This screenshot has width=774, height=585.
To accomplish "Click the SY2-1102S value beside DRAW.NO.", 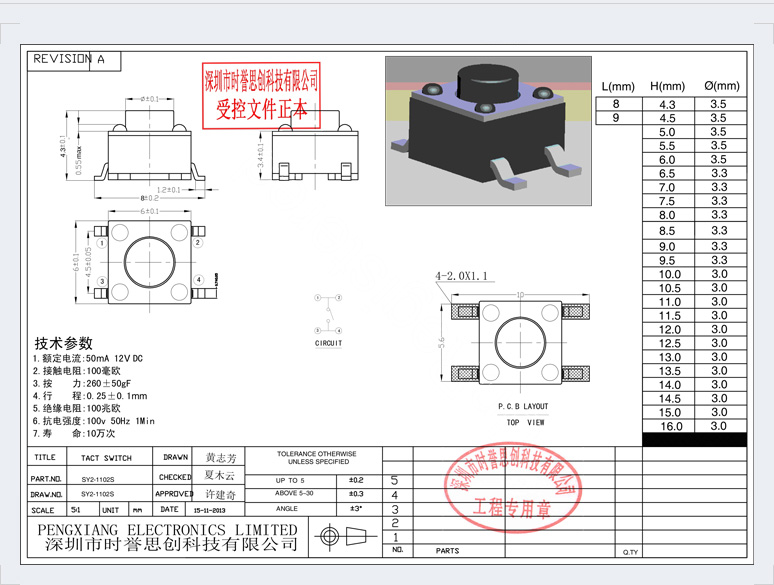I will click(98, 494).
